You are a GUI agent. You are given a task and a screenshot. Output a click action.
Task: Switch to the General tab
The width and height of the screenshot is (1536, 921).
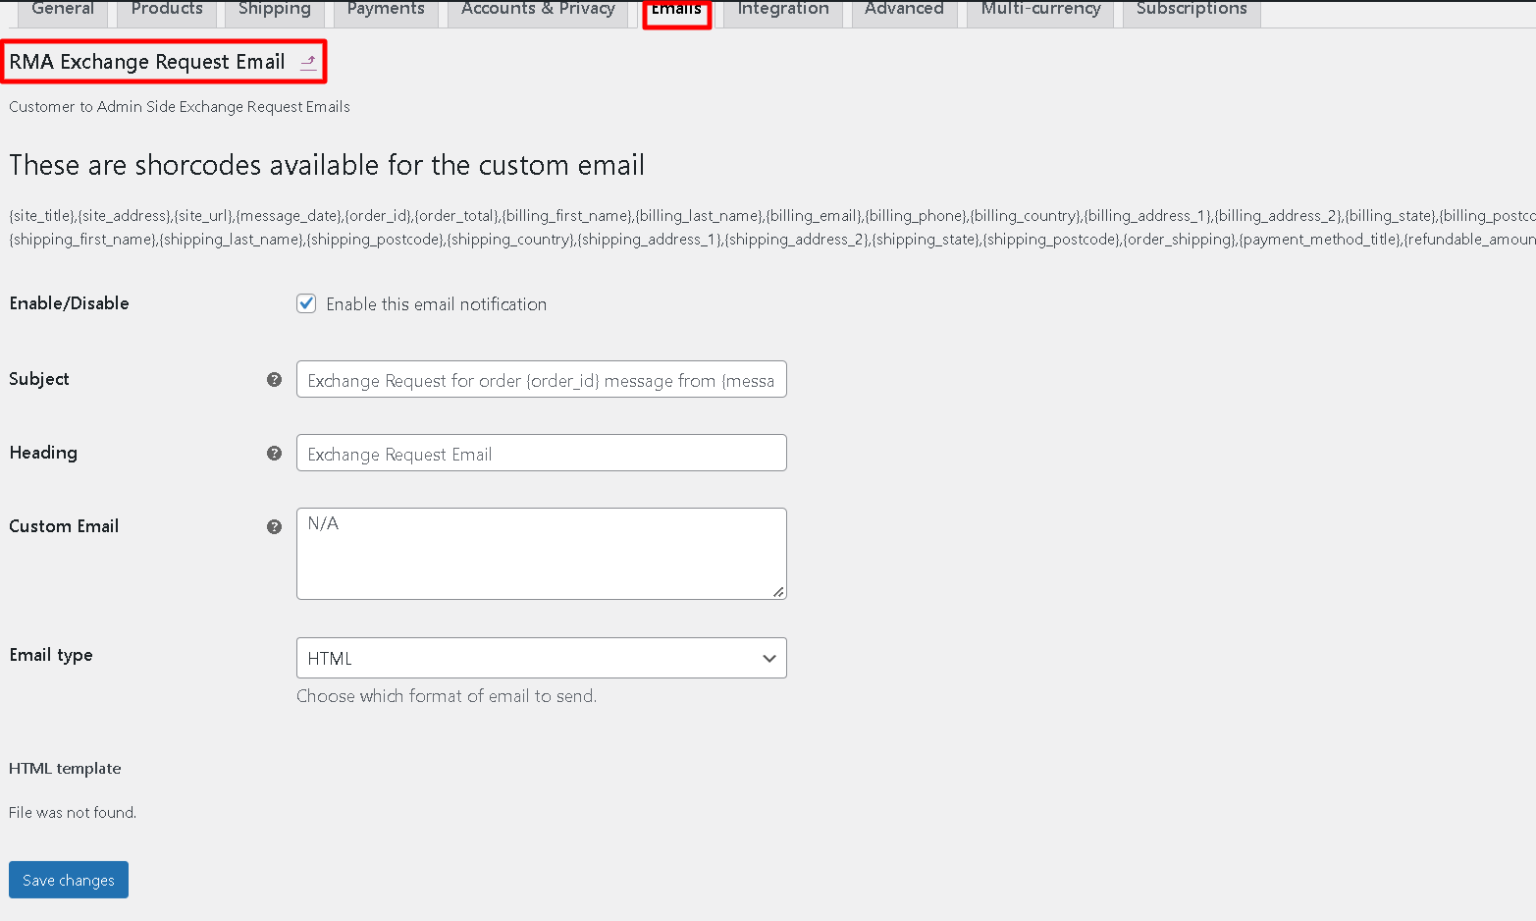(x=62, y=8)
